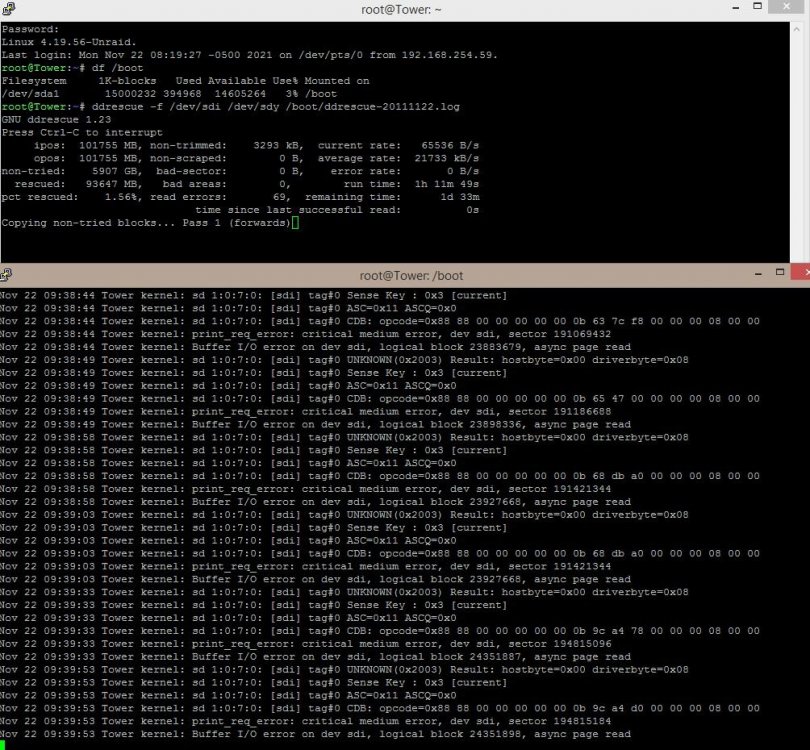Click the 'df /boot' command line
Viewport: 810px width, 750px height.
pos(72,68)
